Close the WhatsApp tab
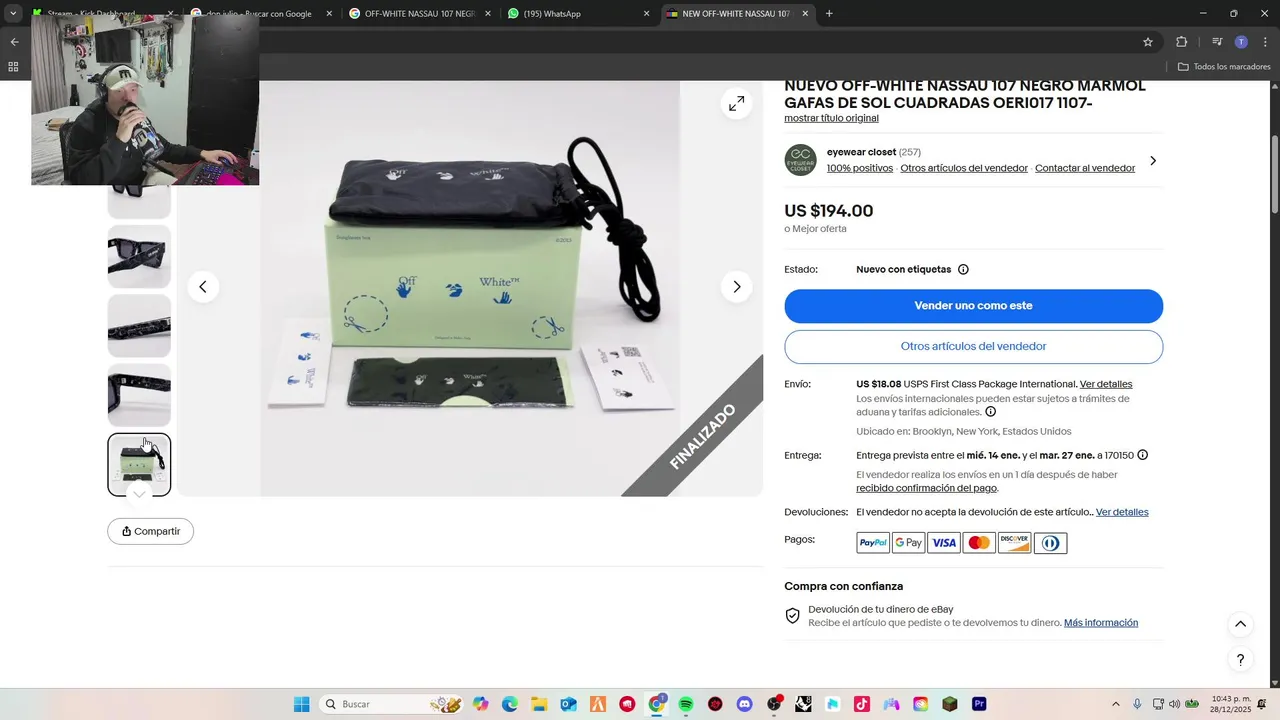1280x720 pixels. click(x=646, y=14)
